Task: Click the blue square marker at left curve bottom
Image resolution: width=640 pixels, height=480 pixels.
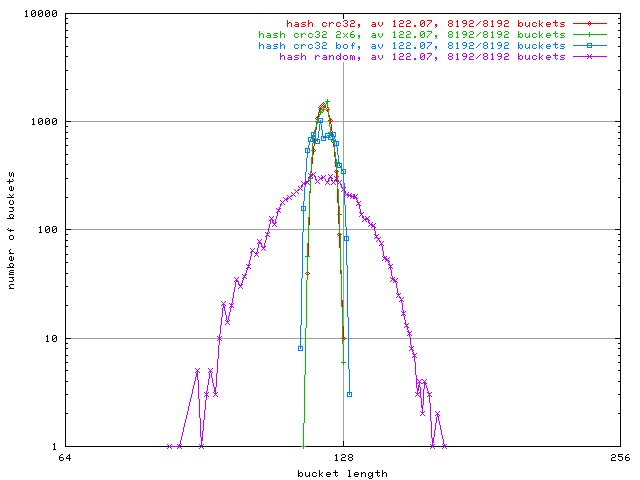Action: tap(300, 349)
